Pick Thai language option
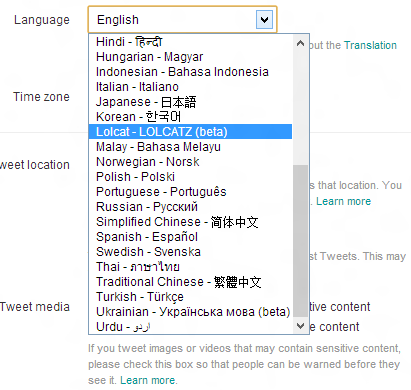The image size is (411, 390). 190,267
